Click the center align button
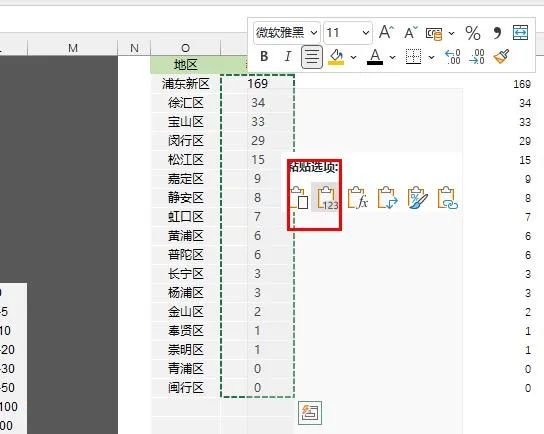This screenshot has height=434, width=544. 311,57
